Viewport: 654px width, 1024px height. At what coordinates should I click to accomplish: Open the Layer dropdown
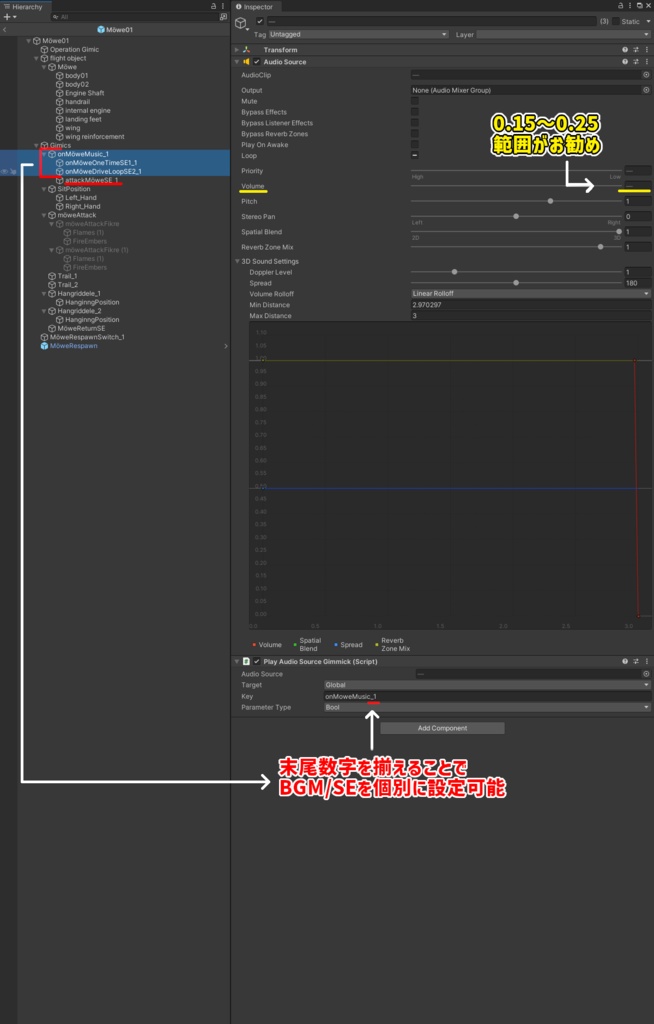coord(563,35)
